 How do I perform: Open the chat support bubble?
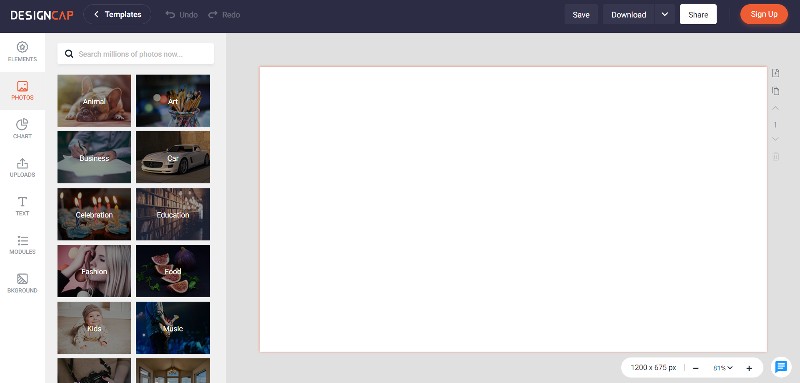click(x=781, y=366)
